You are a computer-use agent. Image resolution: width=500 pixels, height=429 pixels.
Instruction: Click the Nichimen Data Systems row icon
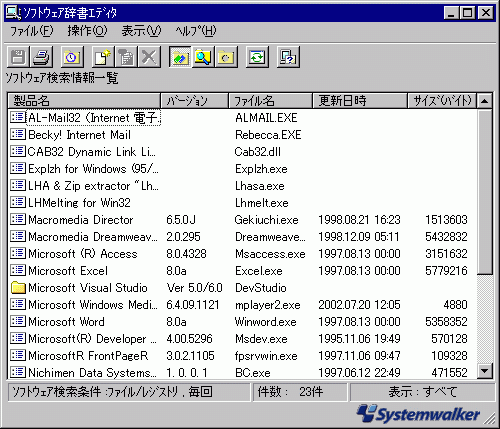[18, 372]
